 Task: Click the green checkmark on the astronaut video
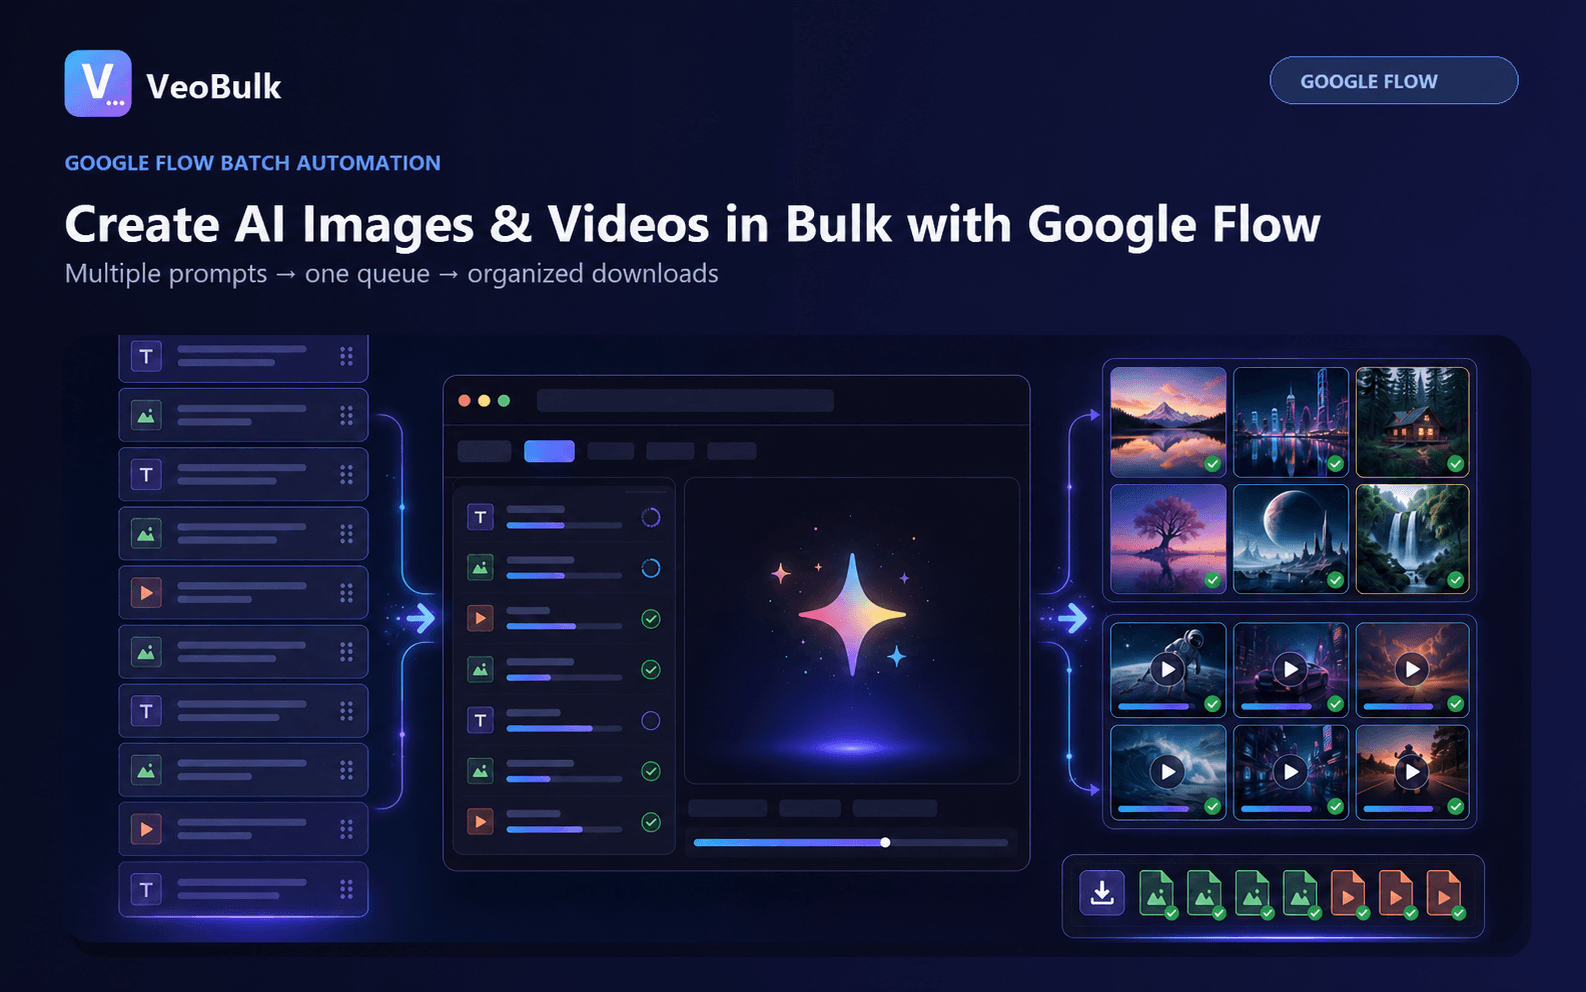click(x=1212, y=704)
